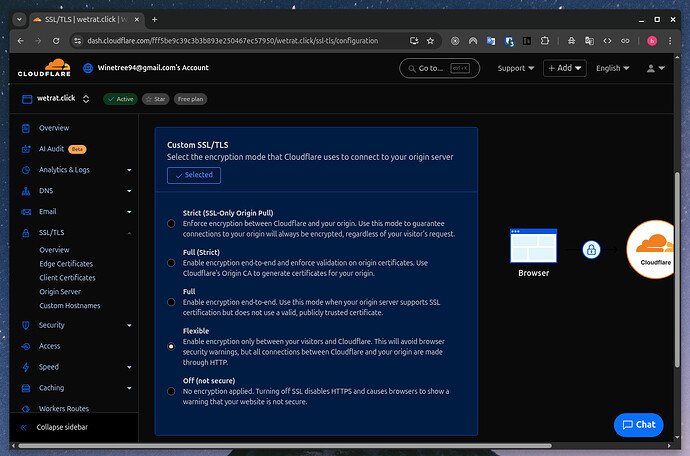Click the Free plan badge
This screenshot has width=690, height=456.
point(191,99)
